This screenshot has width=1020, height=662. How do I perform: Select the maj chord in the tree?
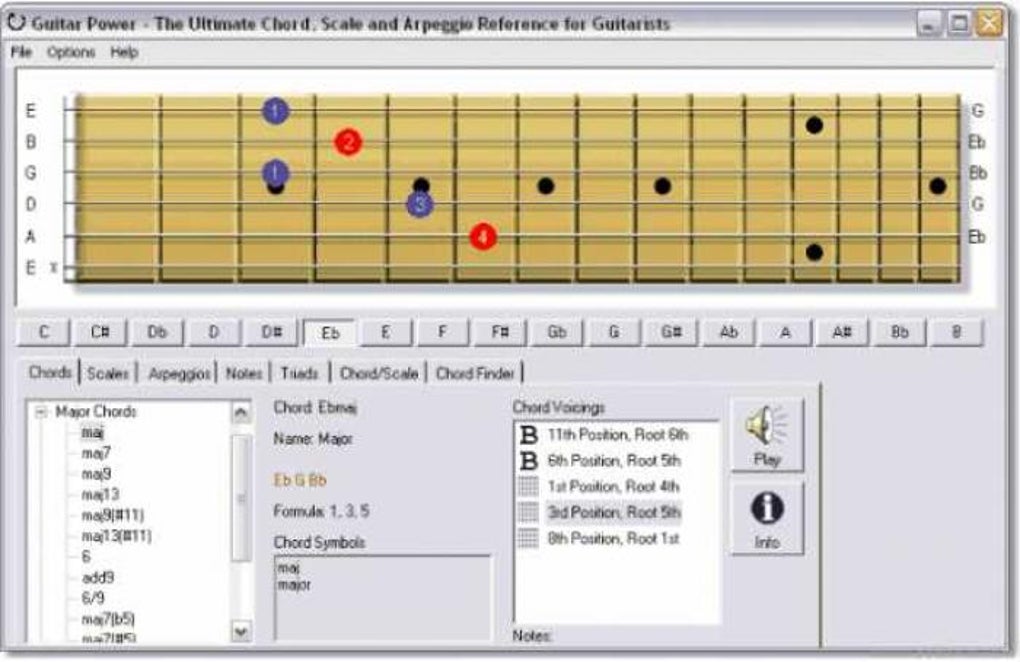click(92, 432)
